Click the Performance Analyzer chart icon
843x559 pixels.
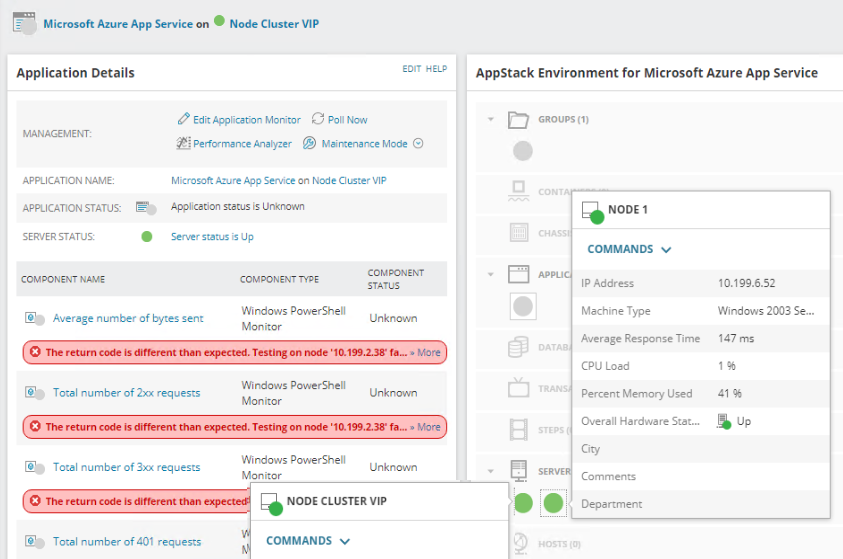pos(183,143)
